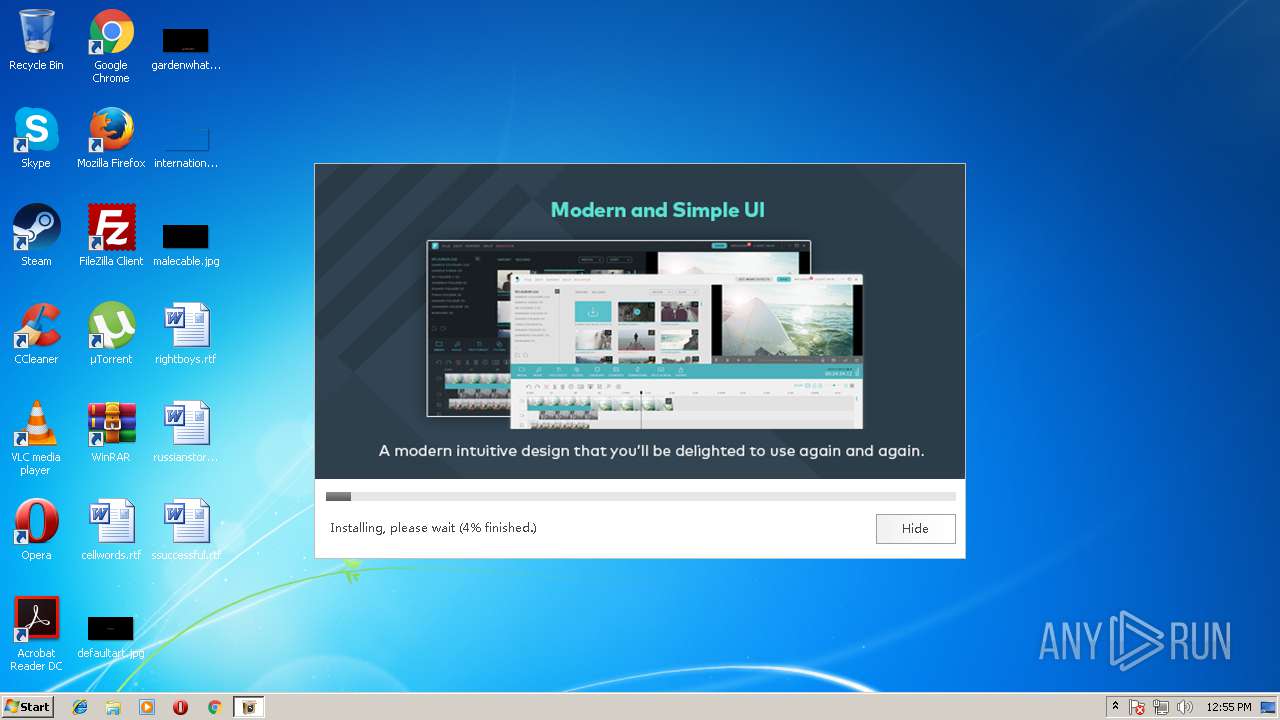Screen dimensions: 1280x720
Task: Launch WinRAR from the desktop
Action: [x=111, y=432]
